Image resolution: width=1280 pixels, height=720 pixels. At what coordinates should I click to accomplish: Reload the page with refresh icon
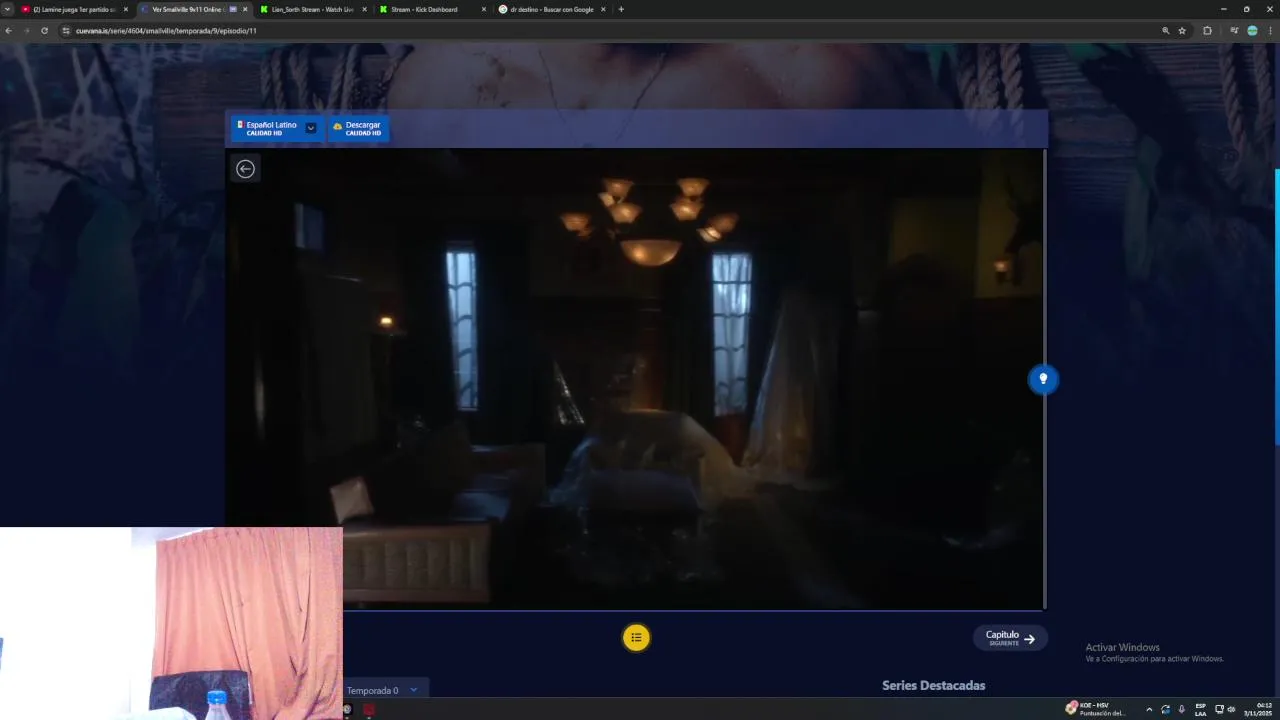[x=44, y=31]
